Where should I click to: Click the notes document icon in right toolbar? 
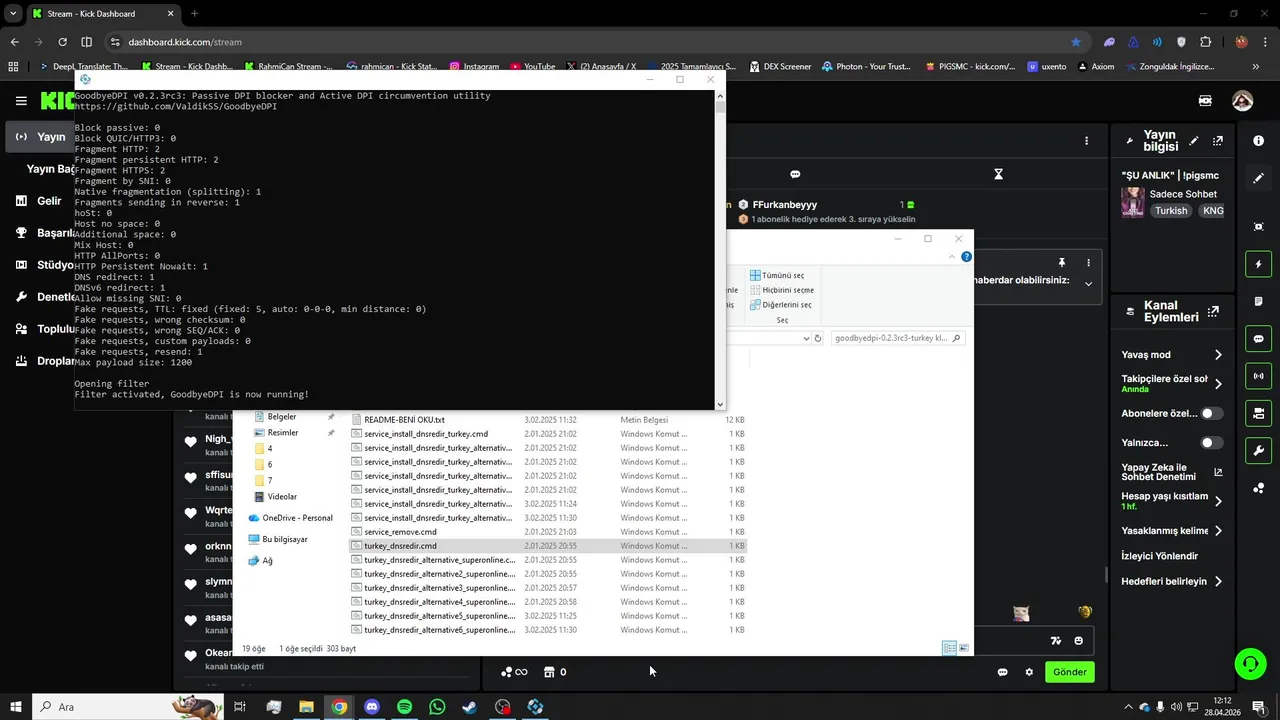[1258, 301]
